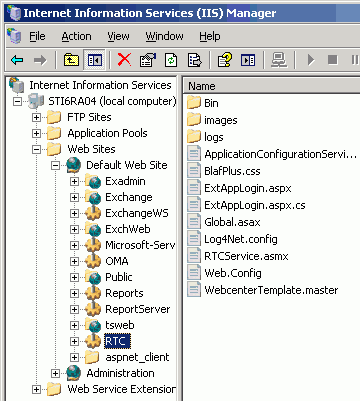
Task: Select the images folder
Action: click(x=221, y=120)
